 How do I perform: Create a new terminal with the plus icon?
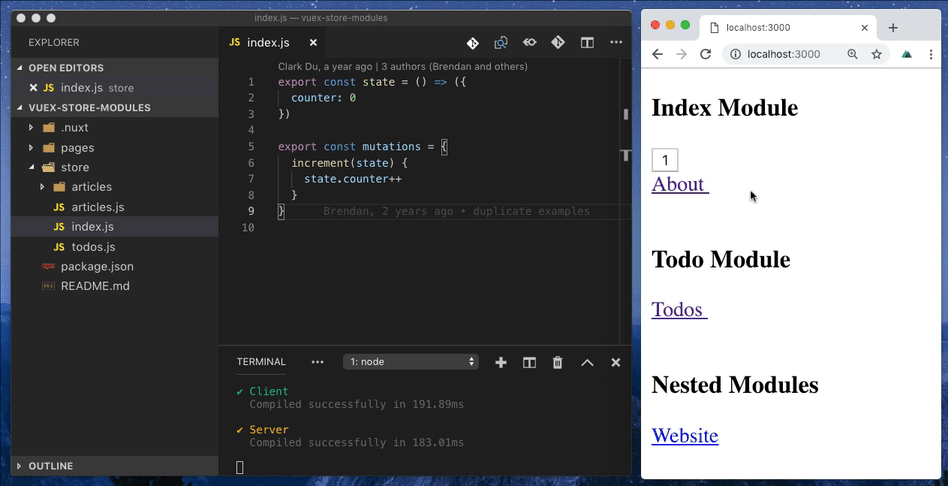(501, 362)
